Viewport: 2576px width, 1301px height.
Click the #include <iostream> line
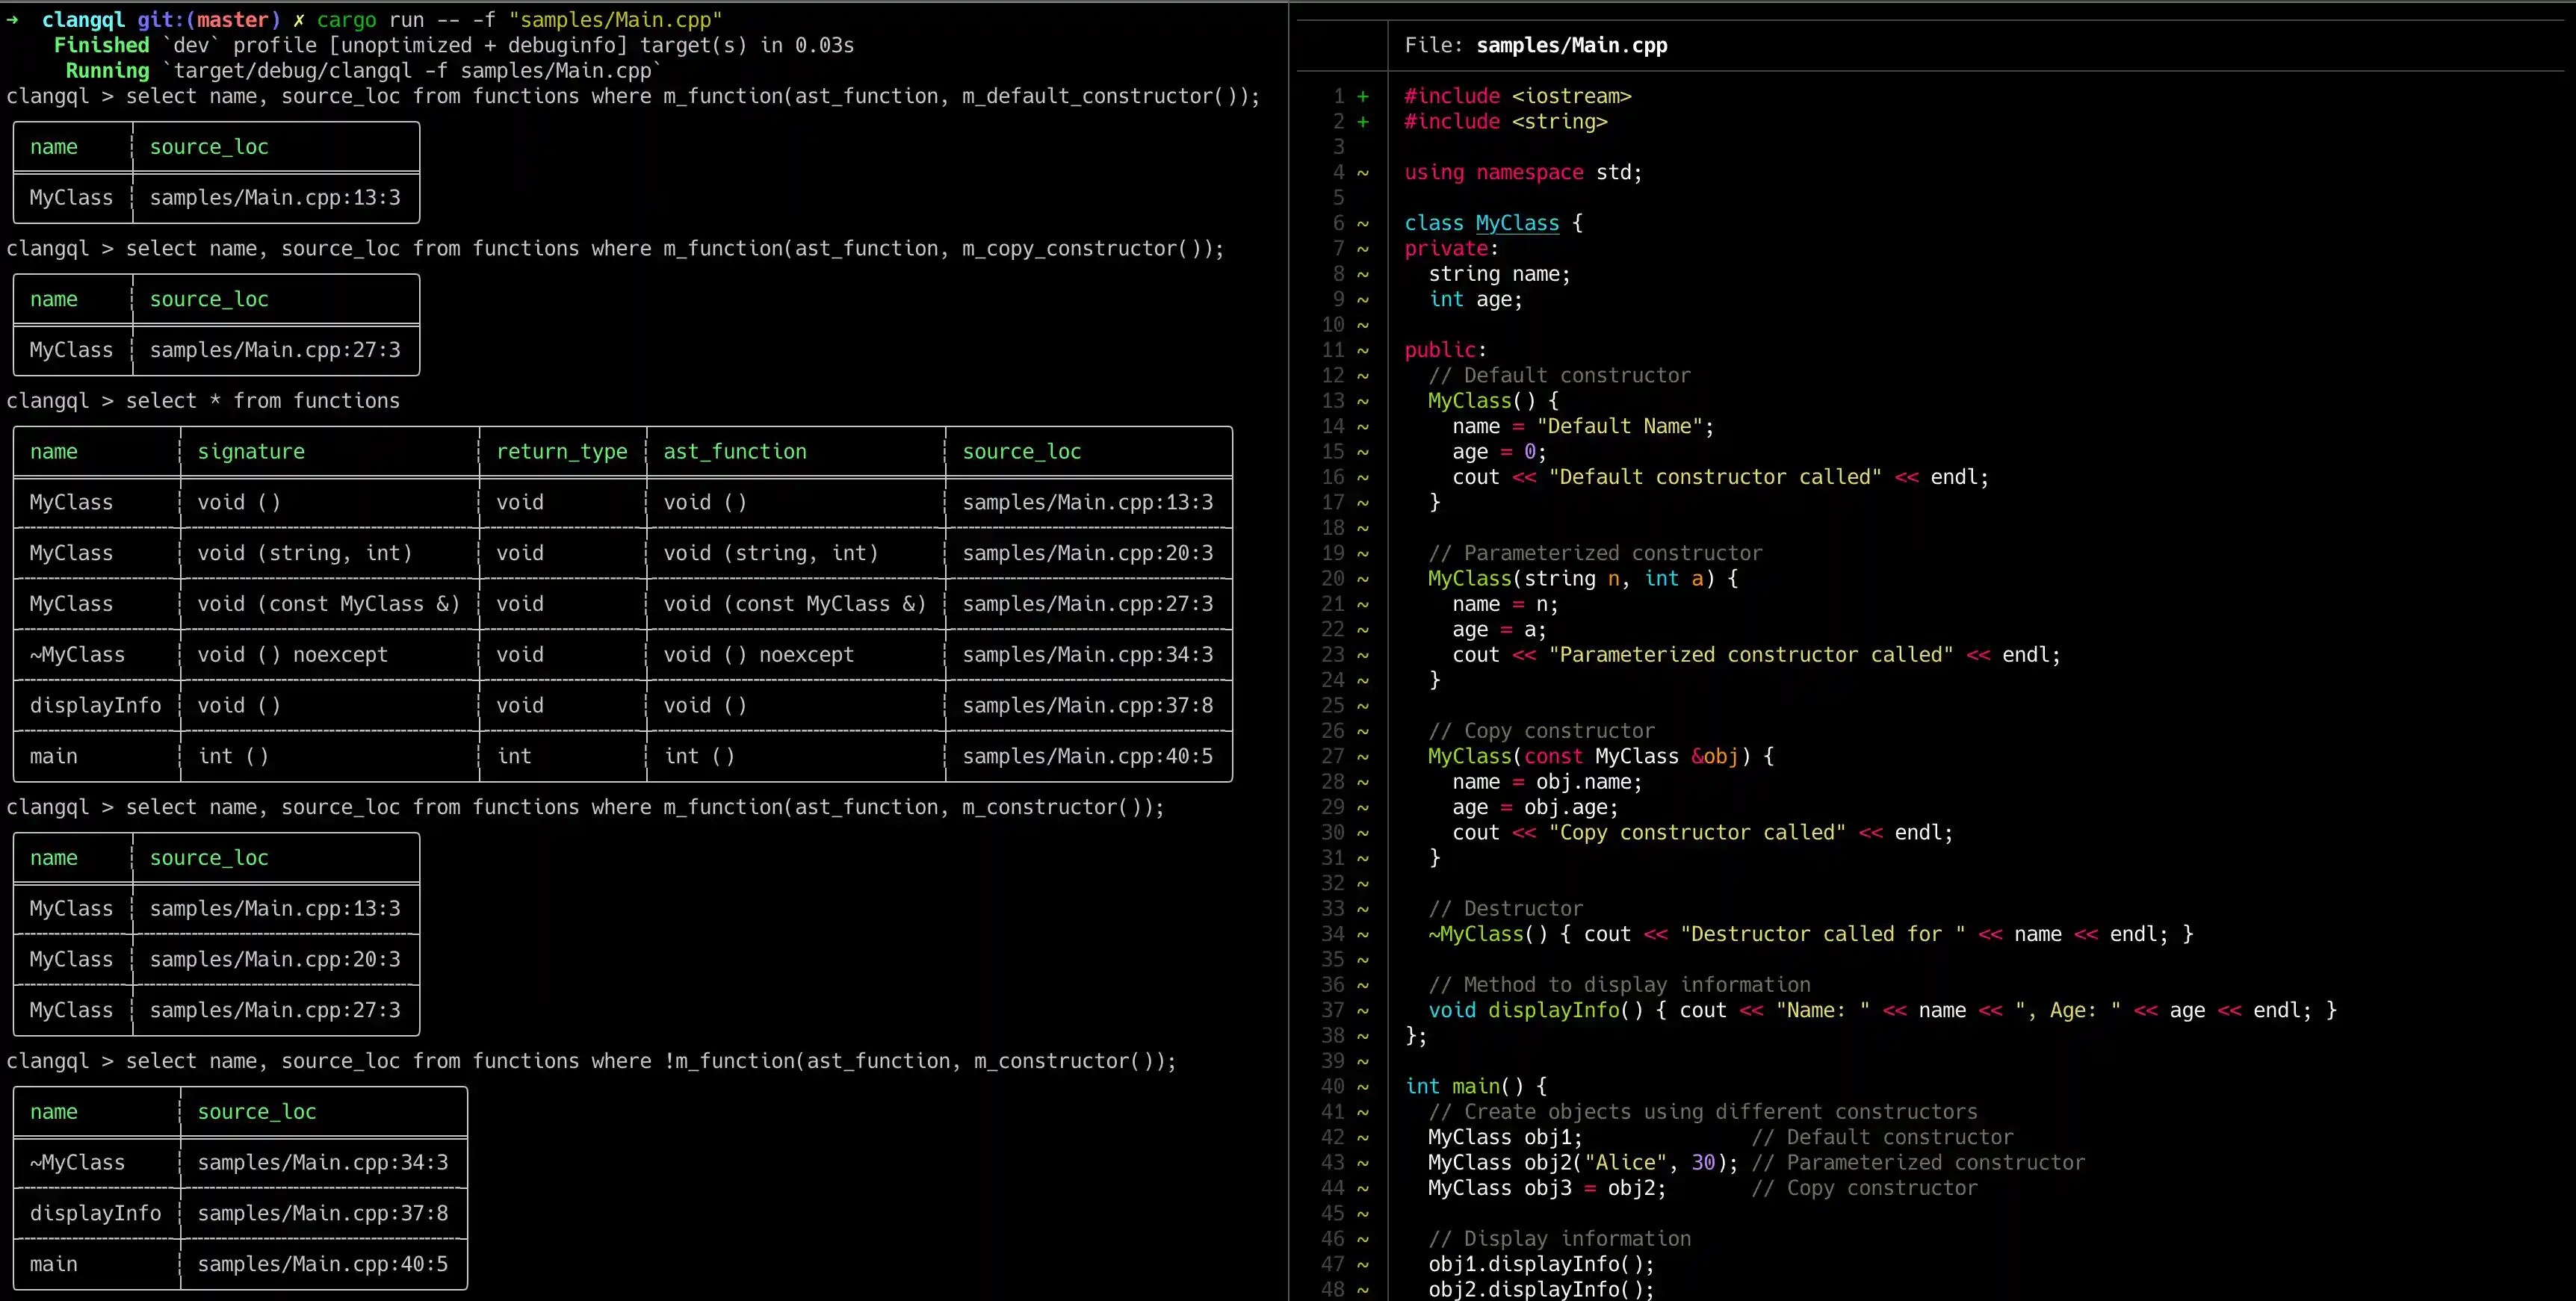pos(1517,96)
